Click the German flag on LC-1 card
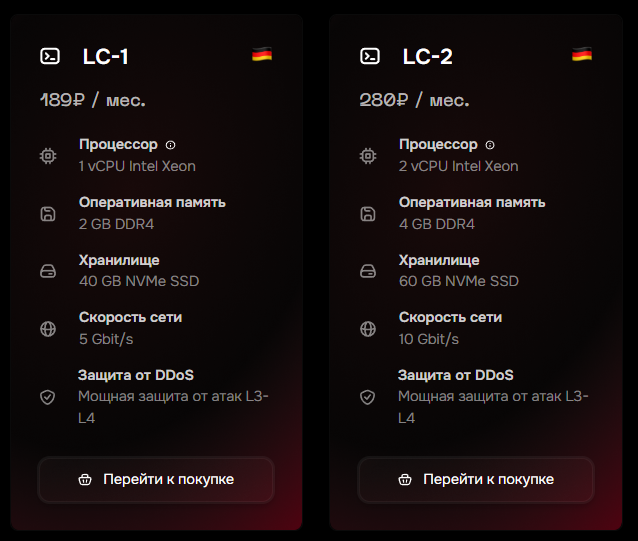Image resolution: width=638 pixels, height=541 pixels. click(x=262, y=54)
